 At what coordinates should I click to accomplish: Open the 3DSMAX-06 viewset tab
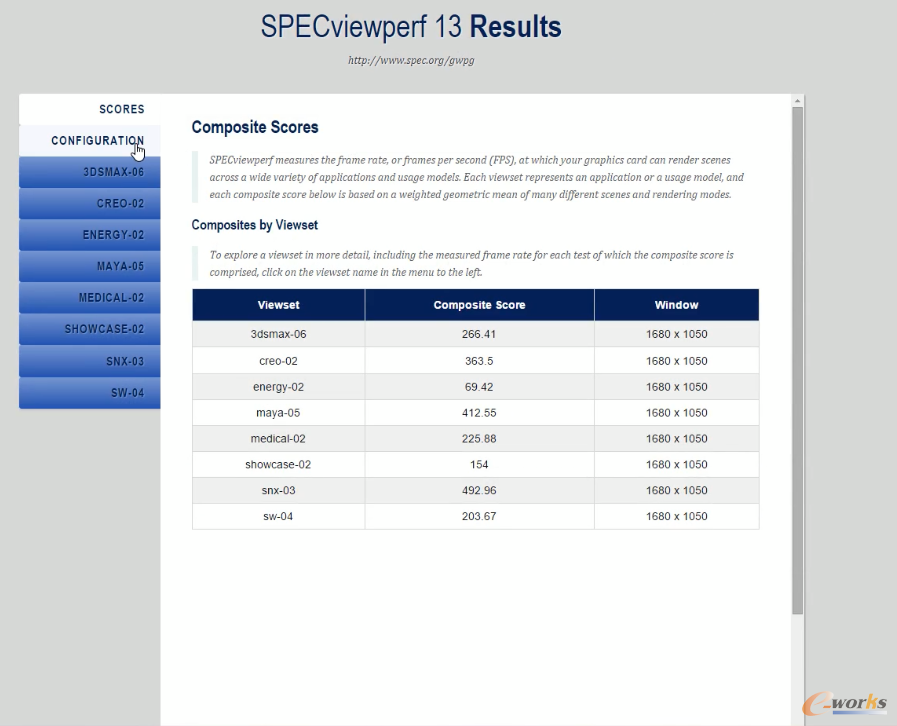(90, 172)
